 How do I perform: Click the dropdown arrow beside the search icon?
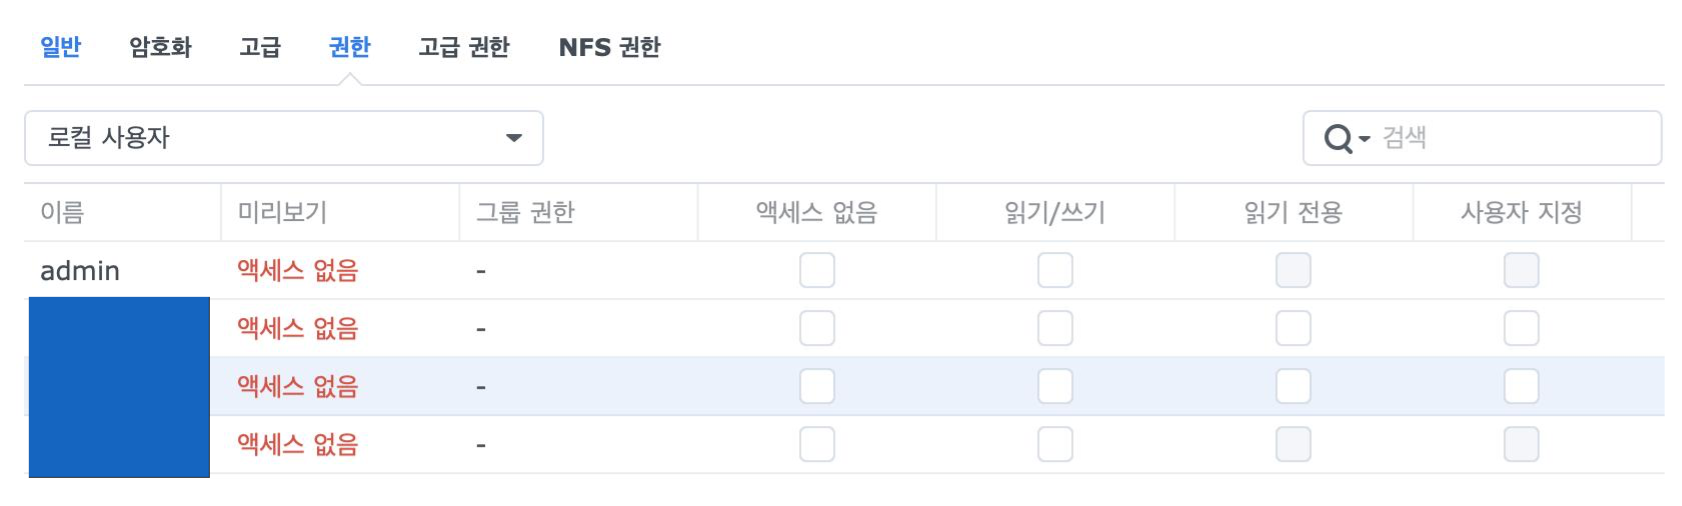click(x=1364, y=138)
